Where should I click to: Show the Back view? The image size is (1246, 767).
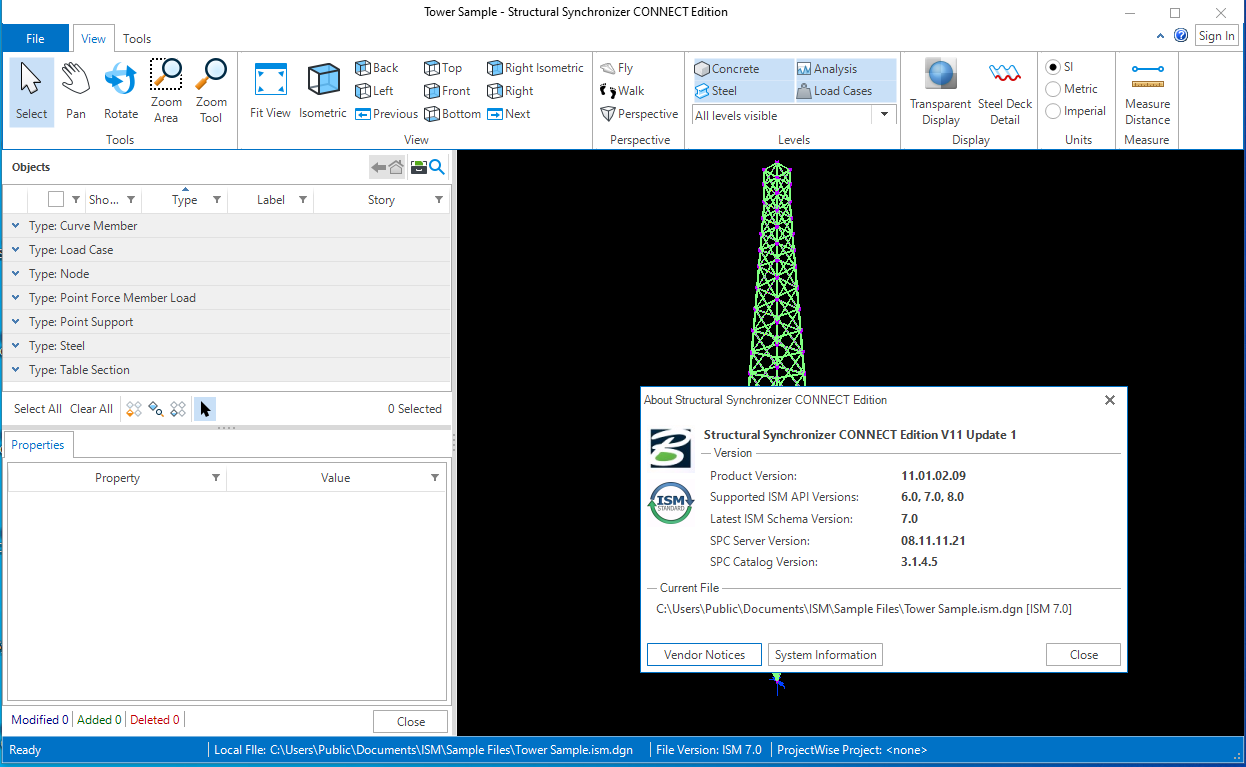377,68
